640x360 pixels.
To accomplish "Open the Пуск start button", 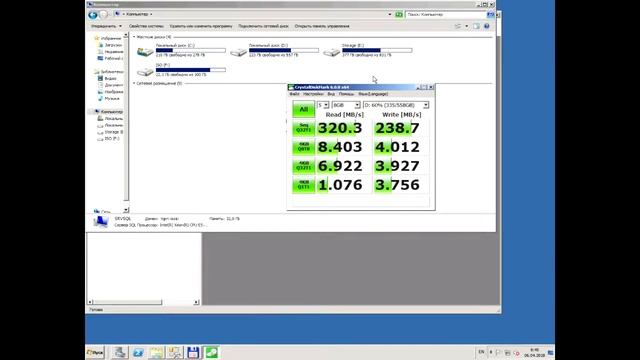I will click(x=95, y=352).
